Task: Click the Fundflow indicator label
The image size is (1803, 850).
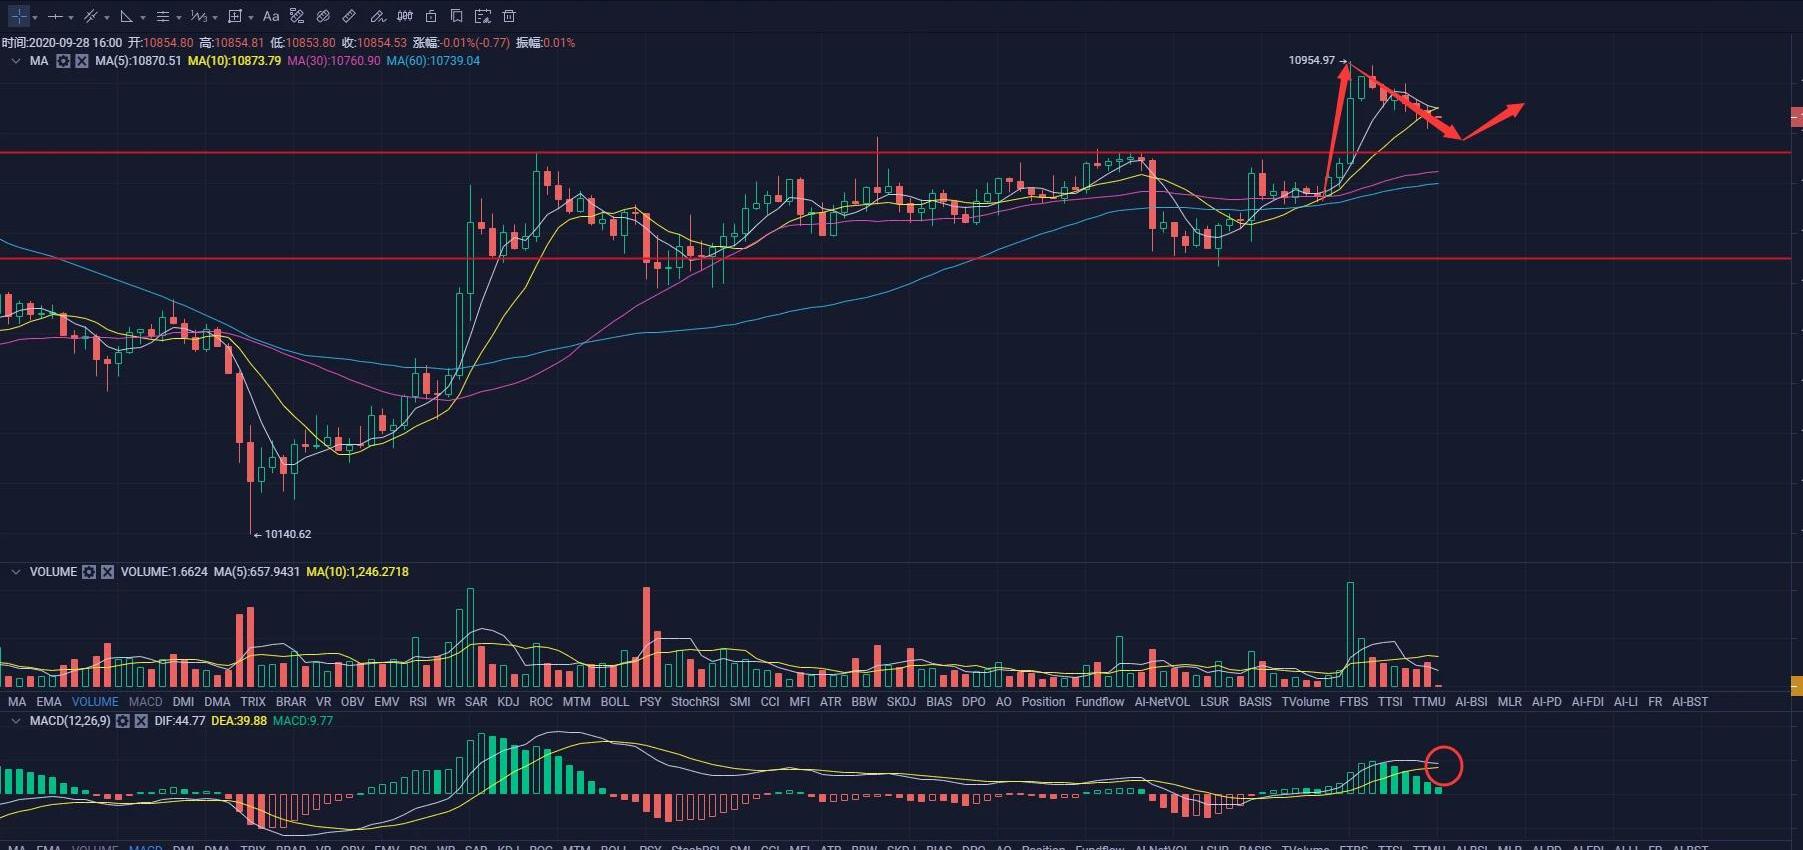Action: pyautogui.click(x=1099, y=702)
